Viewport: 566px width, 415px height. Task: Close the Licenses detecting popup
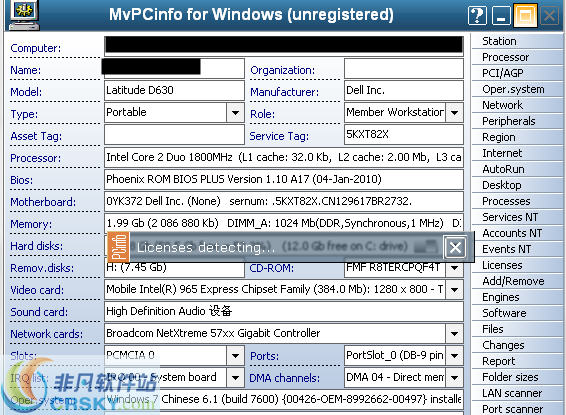[x=455, y=248]
